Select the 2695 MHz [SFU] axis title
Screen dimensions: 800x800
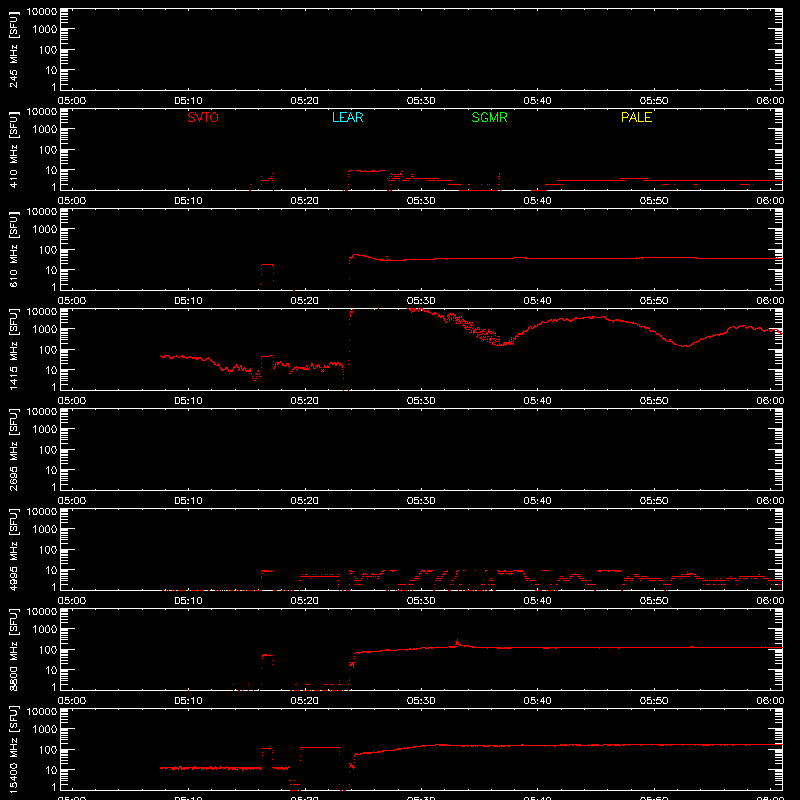pos(13,449)
